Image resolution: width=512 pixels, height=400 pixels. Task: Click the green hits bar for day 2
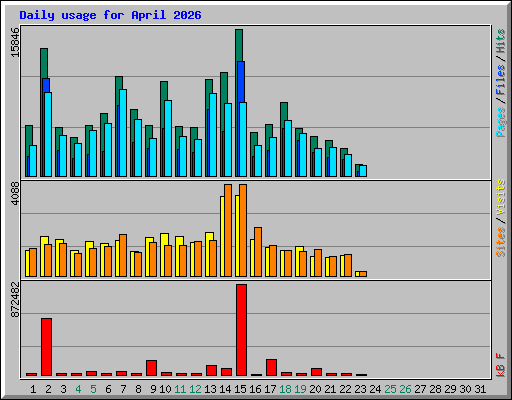tap(44, 63)
